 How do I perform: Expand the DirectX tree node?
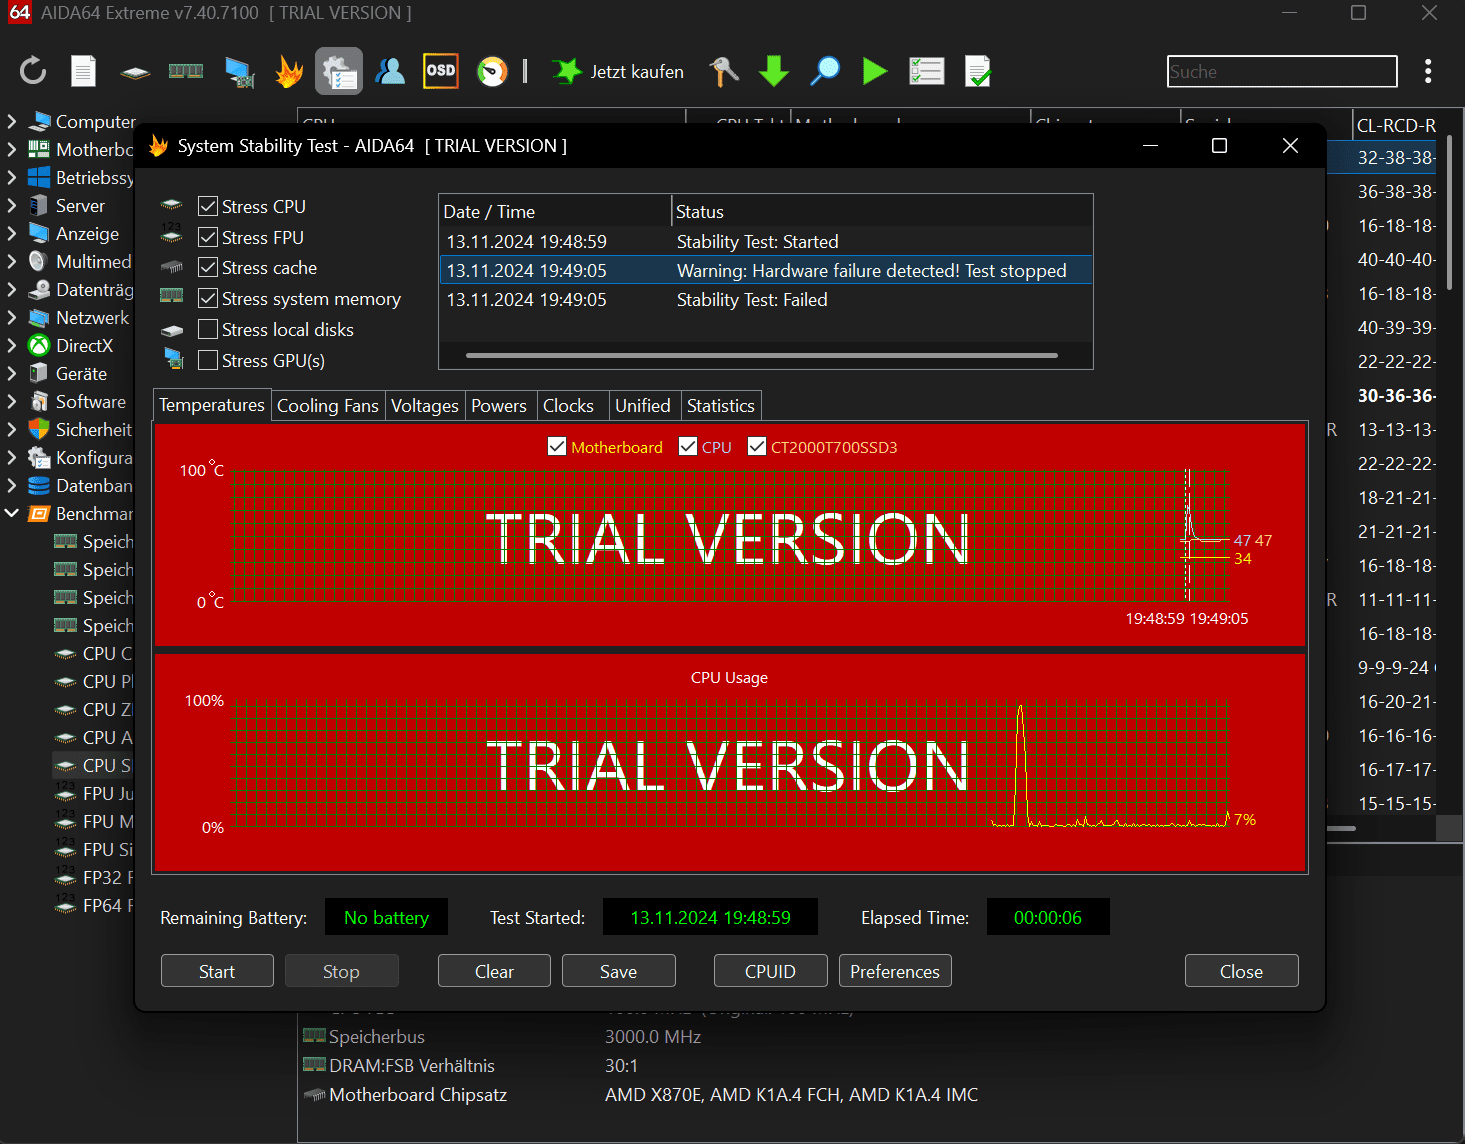(x=12, y=345)
